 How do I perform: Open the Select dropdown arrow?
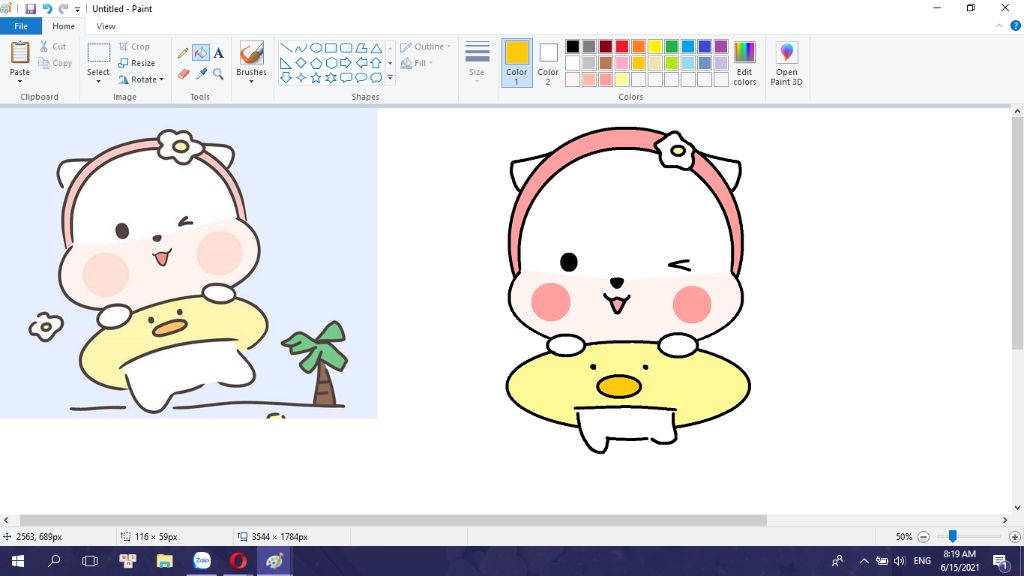point(99,82)
